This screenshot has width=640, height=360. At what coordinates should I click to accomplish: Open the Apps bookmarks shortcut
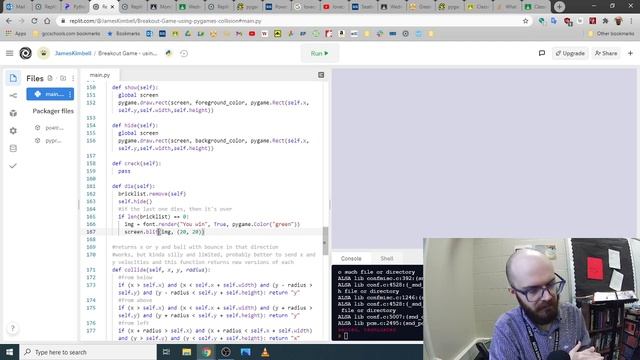tap(16, 34)
